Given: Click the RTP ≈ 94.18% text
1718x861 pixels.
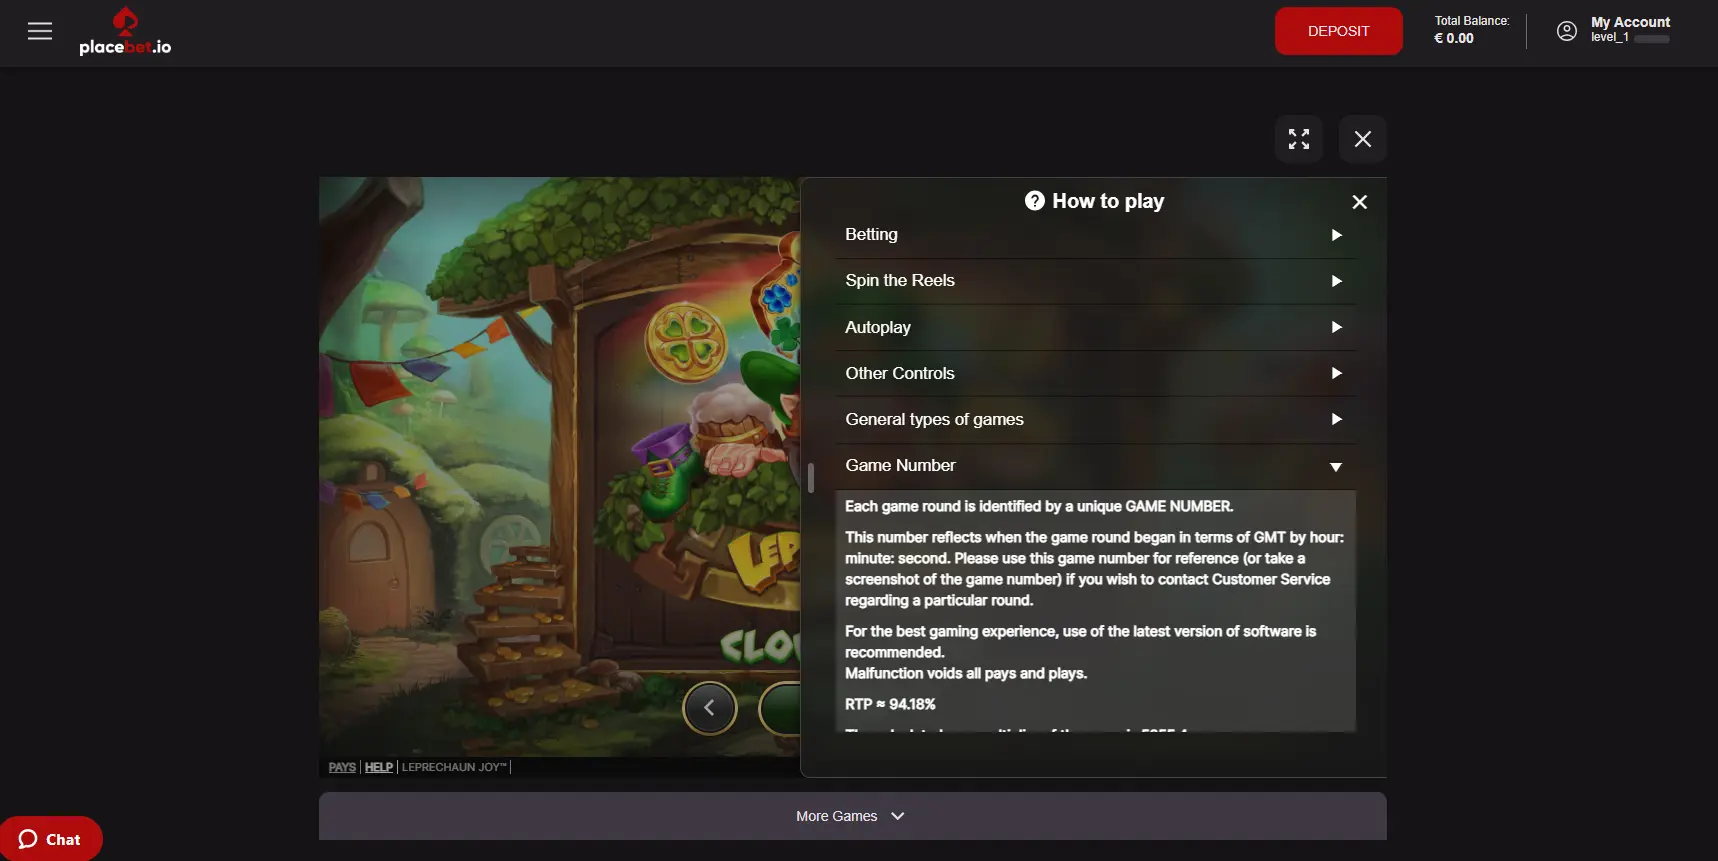Looking at the screenshot, I should tap(890, 704).
